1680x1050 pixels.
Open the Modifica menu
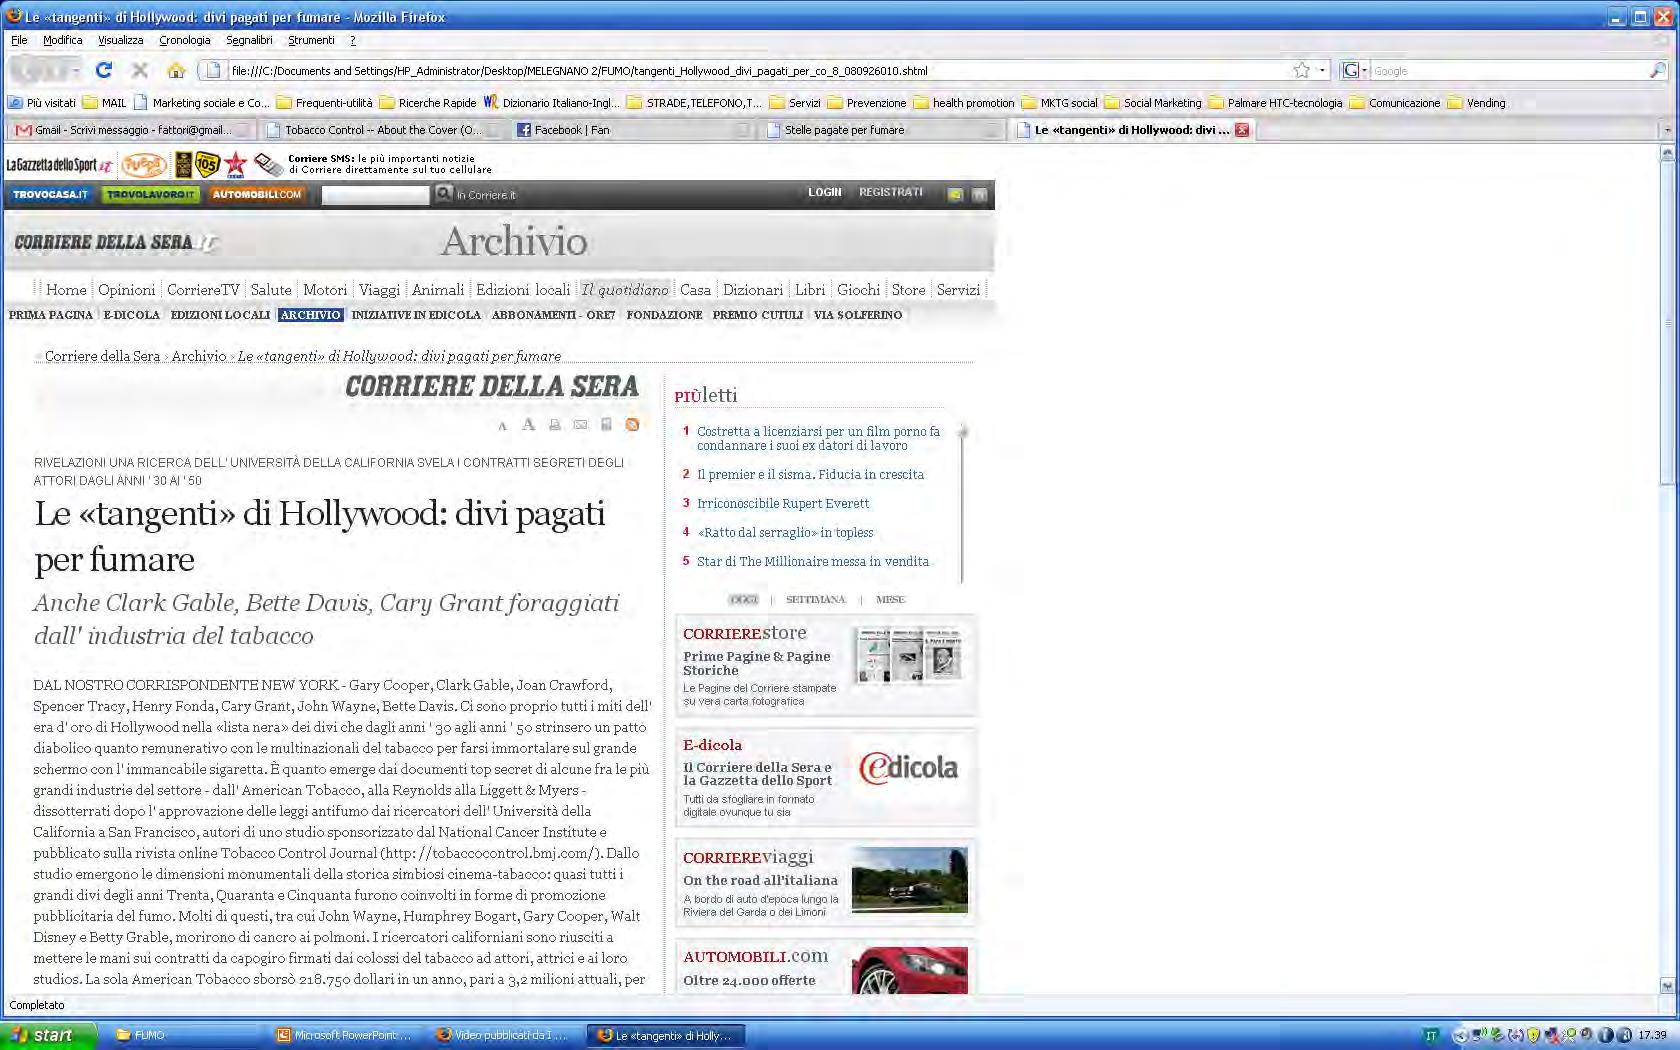[x=62, y=40]
